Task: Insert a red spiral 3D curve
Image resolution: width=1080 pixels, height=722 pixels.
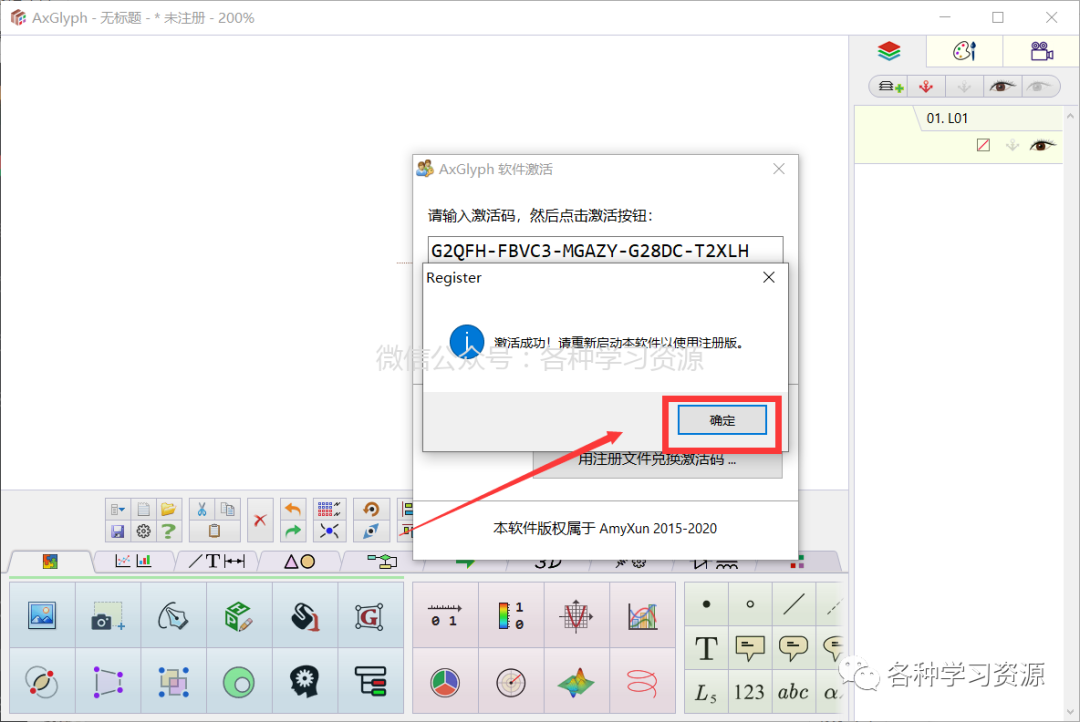Action: (x=642, y=682)
